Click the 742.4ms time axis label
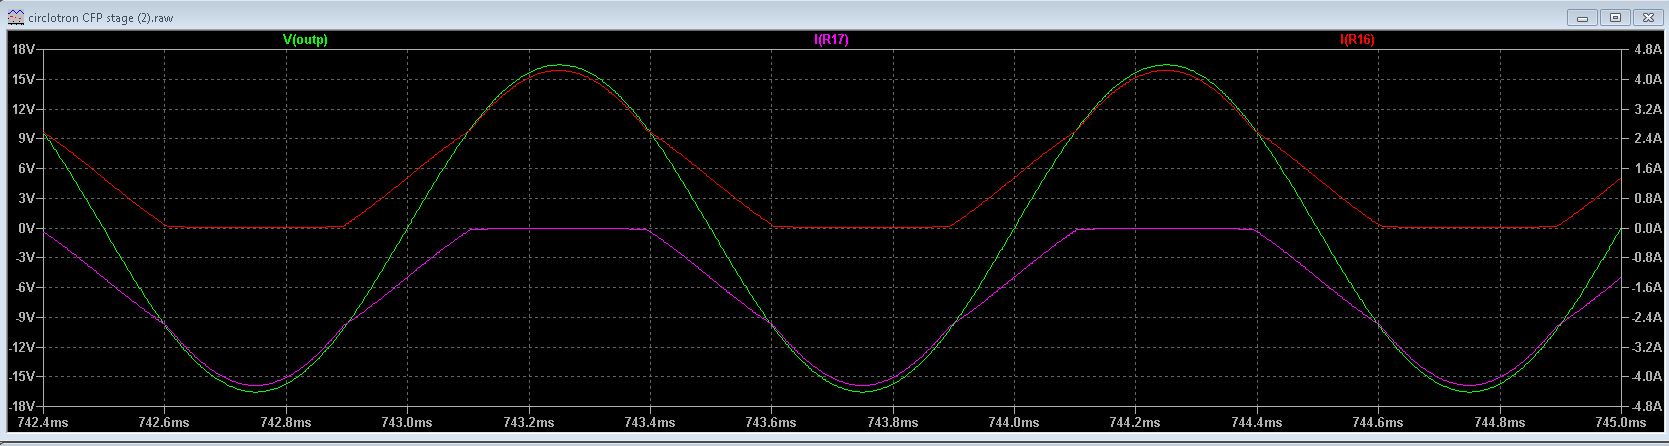This screenshot has width=1669, height=446. [43, 423]
